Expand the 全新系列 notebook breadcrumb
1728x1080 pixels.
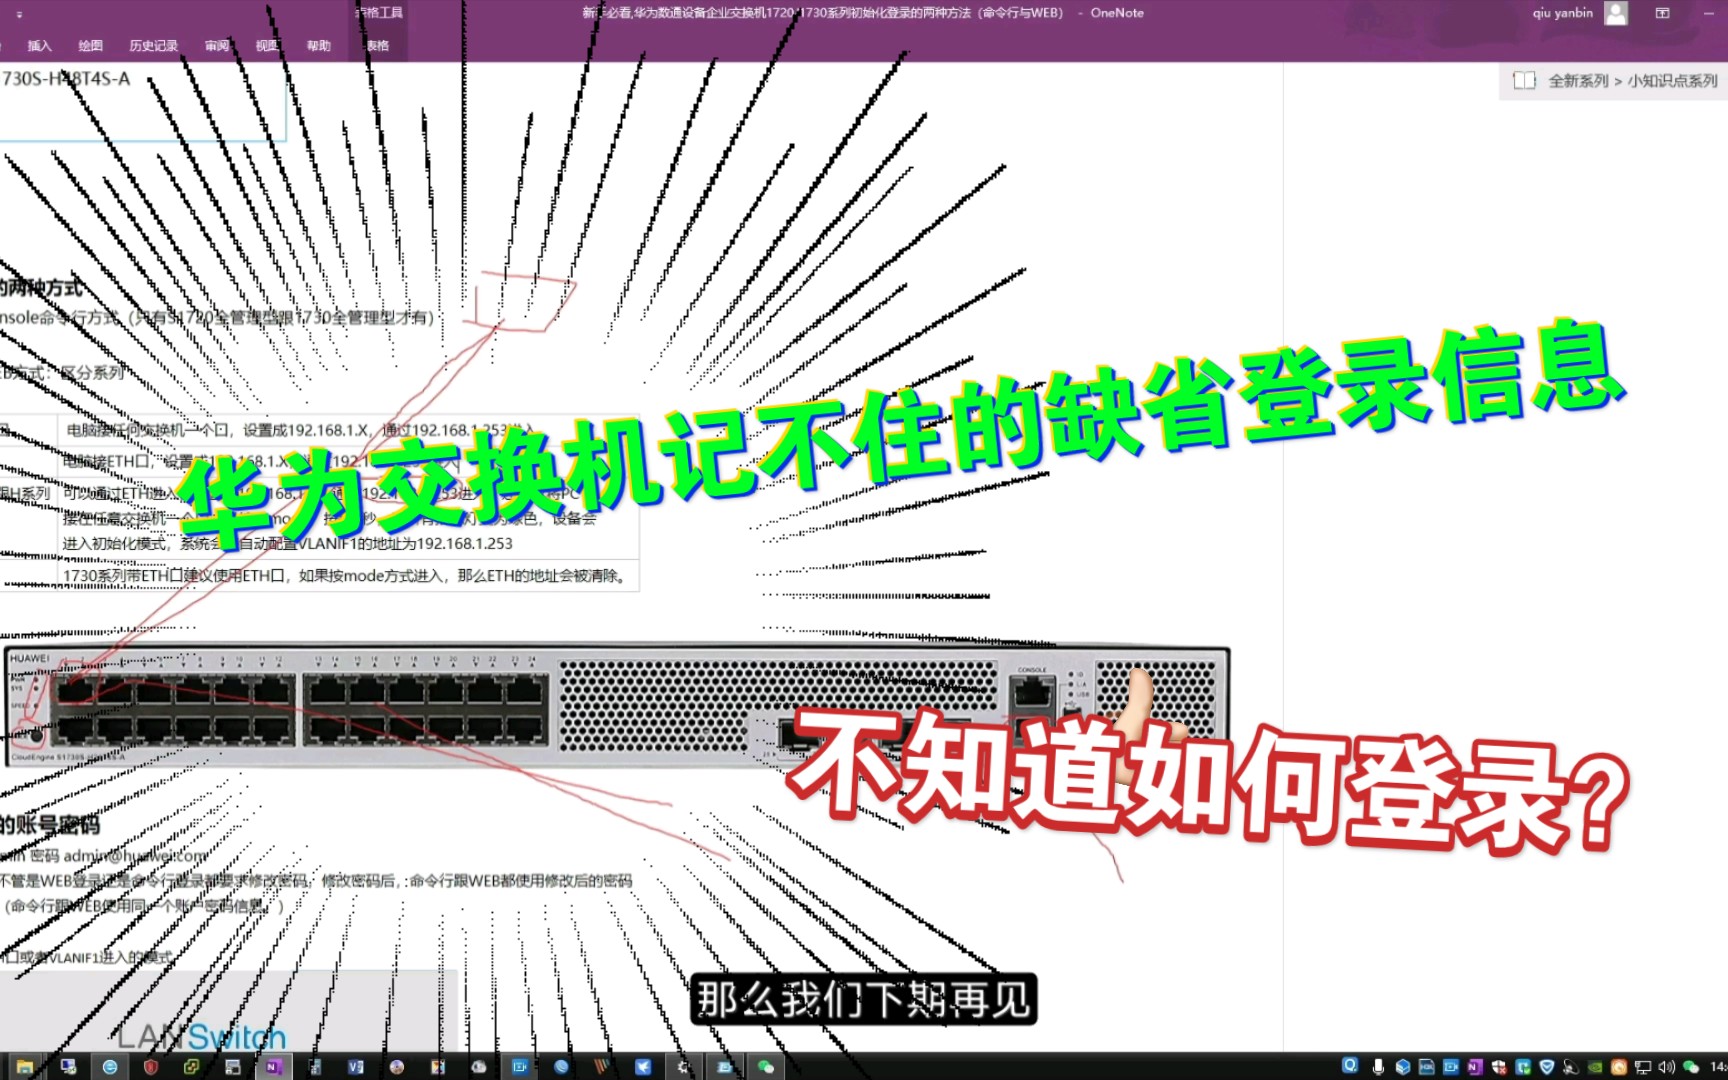[x=1578, y=80]
